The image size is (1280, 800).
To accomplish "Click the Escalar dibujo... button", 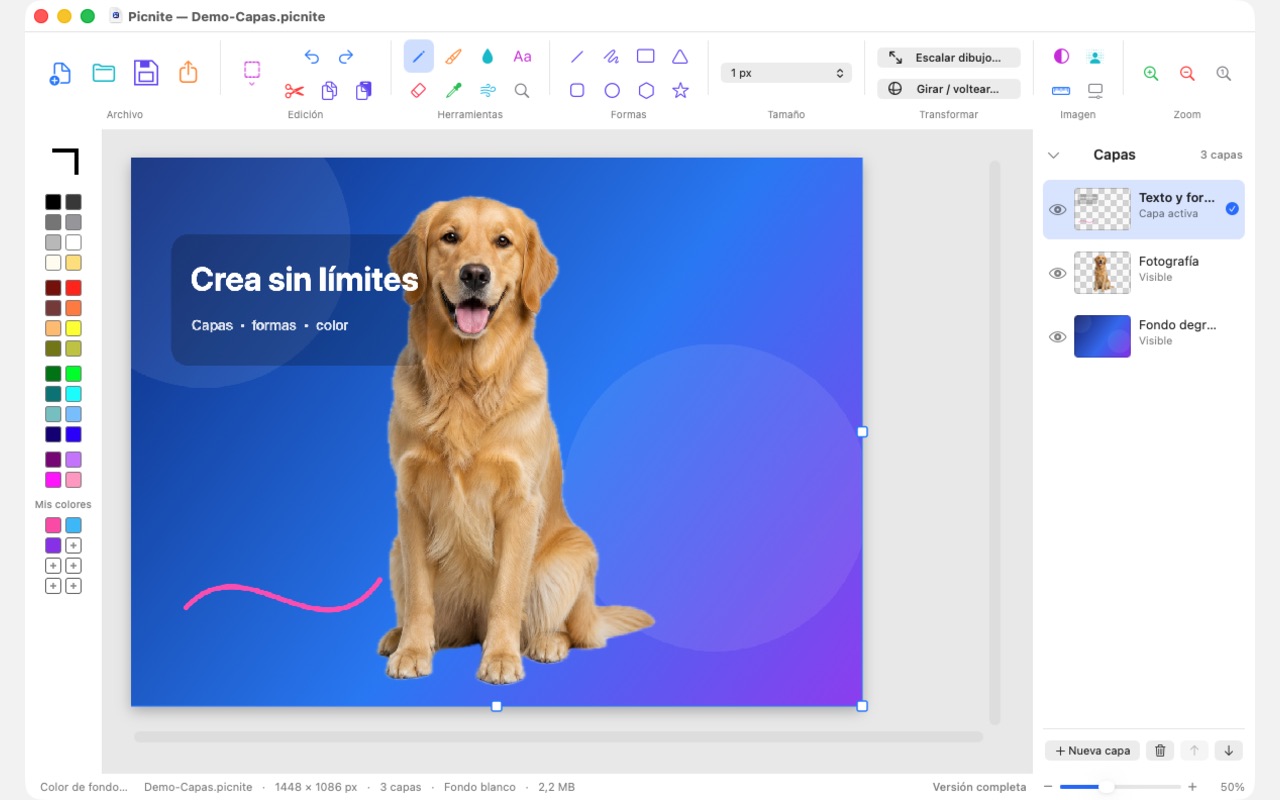I will pos(949,58).
